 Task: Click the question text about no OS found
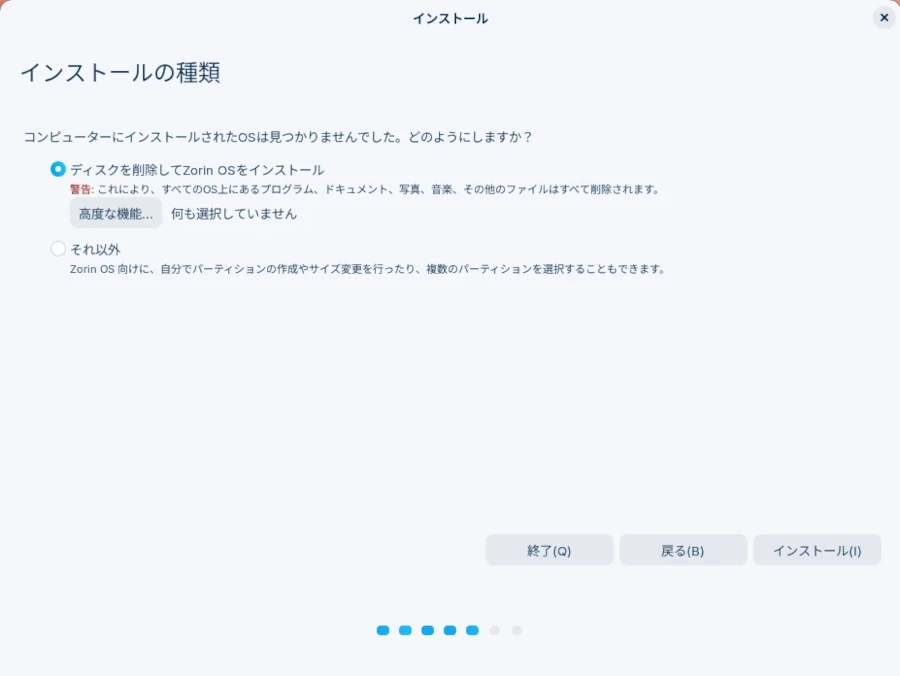pyautogui.click(x=278, y=137)
